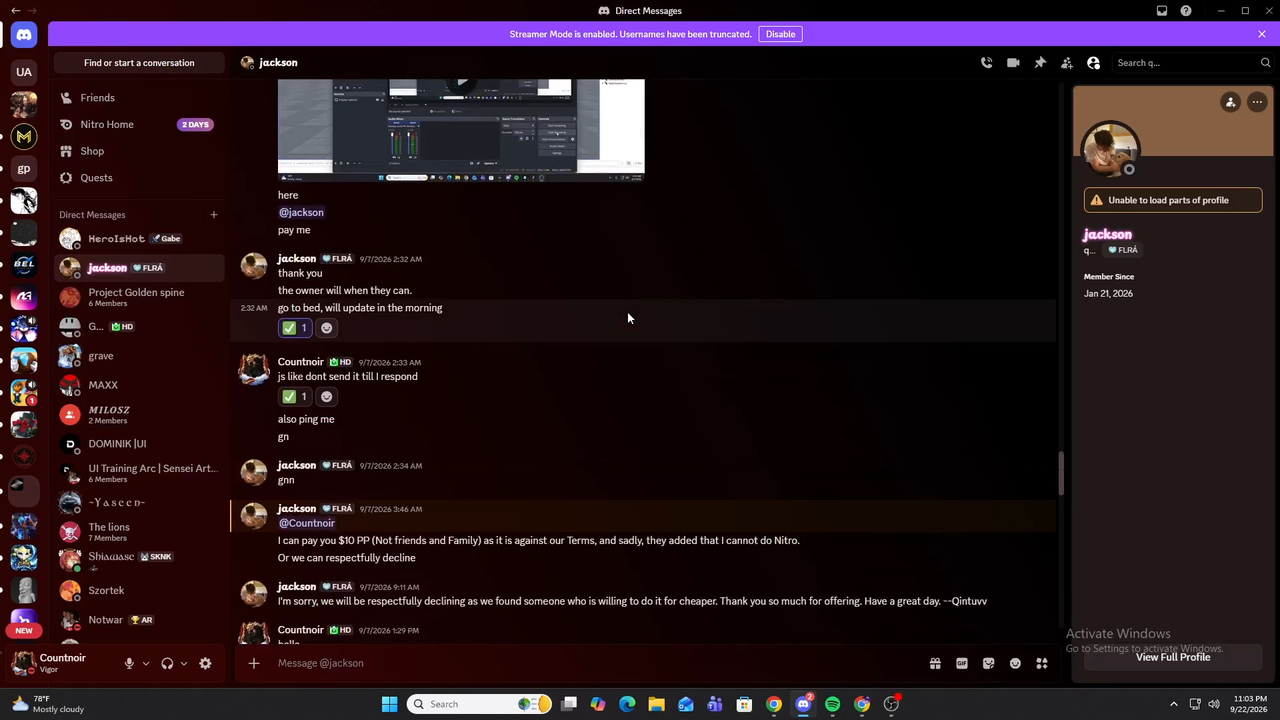Start a voice call with jackson

pos(986,63)
